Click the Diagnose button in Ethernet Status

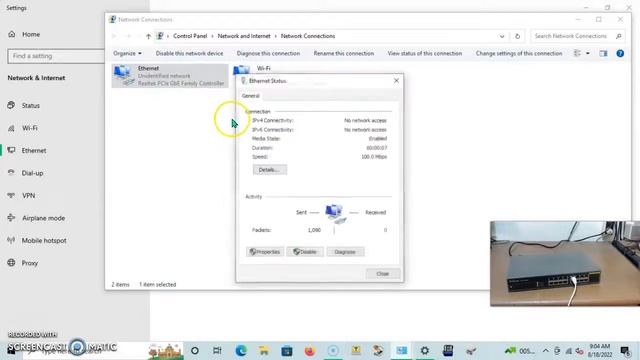345,252
